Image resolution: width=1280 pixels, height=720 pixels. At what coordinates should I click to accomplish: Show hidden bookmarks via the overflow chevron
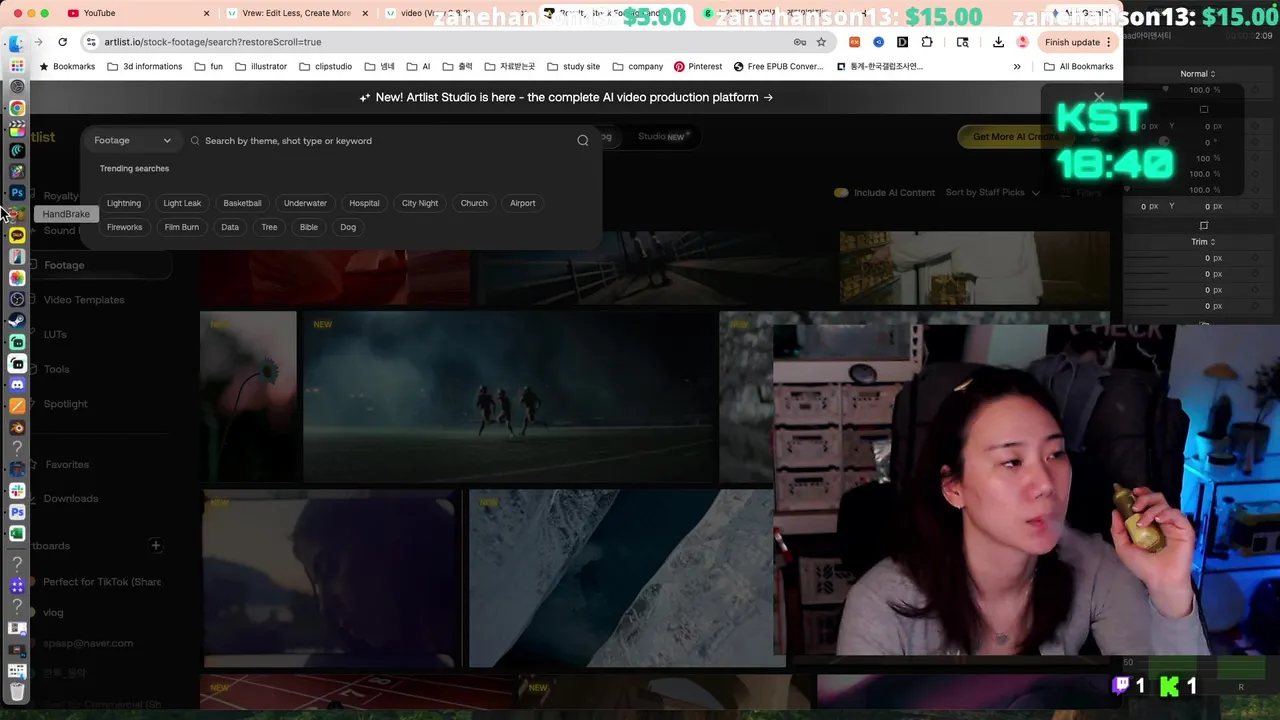point(1017,67)
